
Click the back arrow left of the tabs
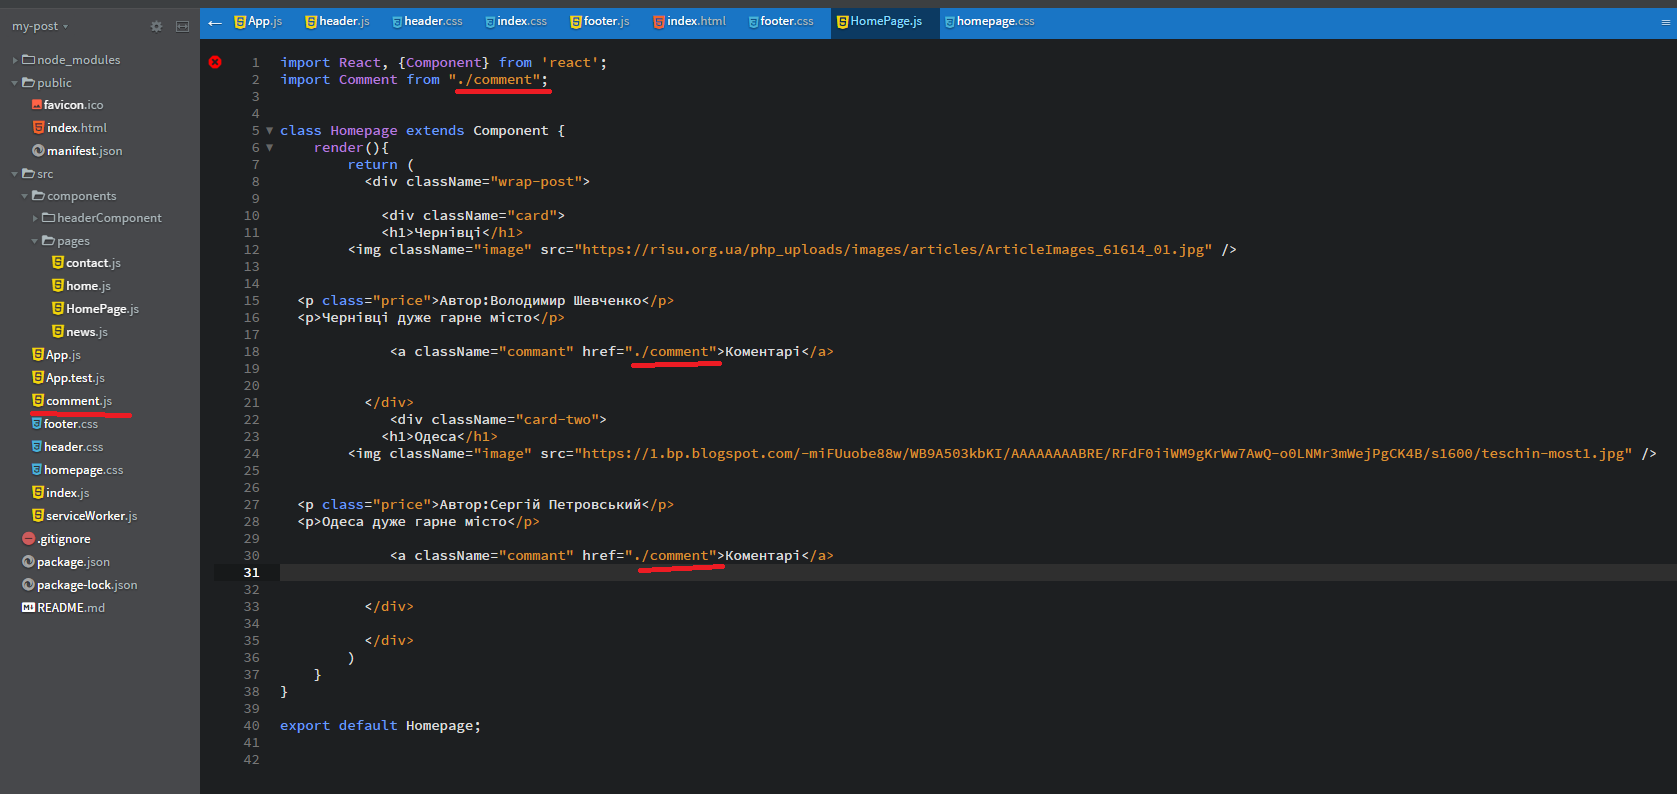coord(215,22)
